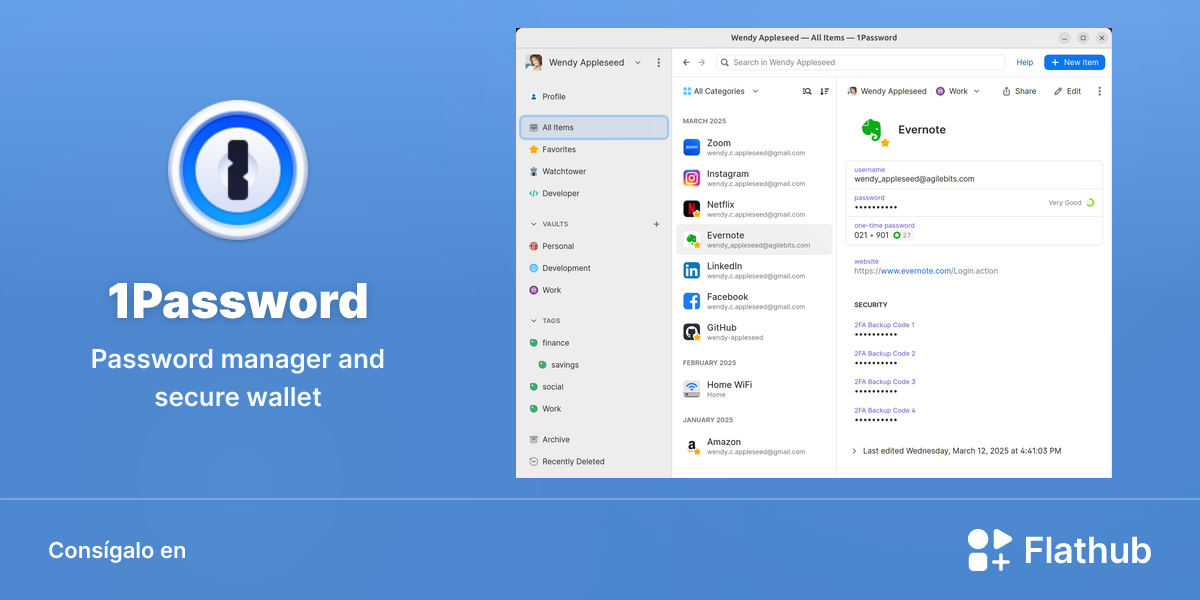The image size is (1200, 600).
Task: Open the Instagram login entry
Action: coord(754,178)
